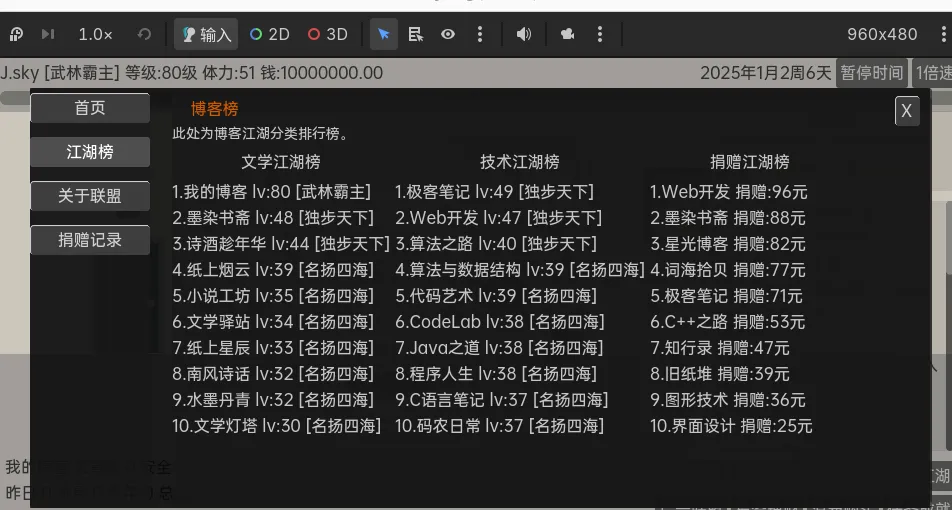Select row 1.极客笔记 lv:49
Image resolution: width=952 pixels, height=510 pixels.
click(x=494, y=192)
